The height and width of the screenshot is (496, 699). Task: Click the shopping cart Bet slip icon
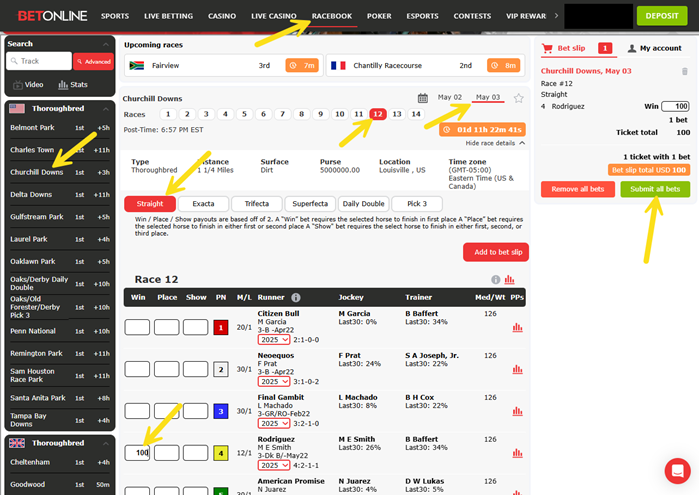click(547, 48)
